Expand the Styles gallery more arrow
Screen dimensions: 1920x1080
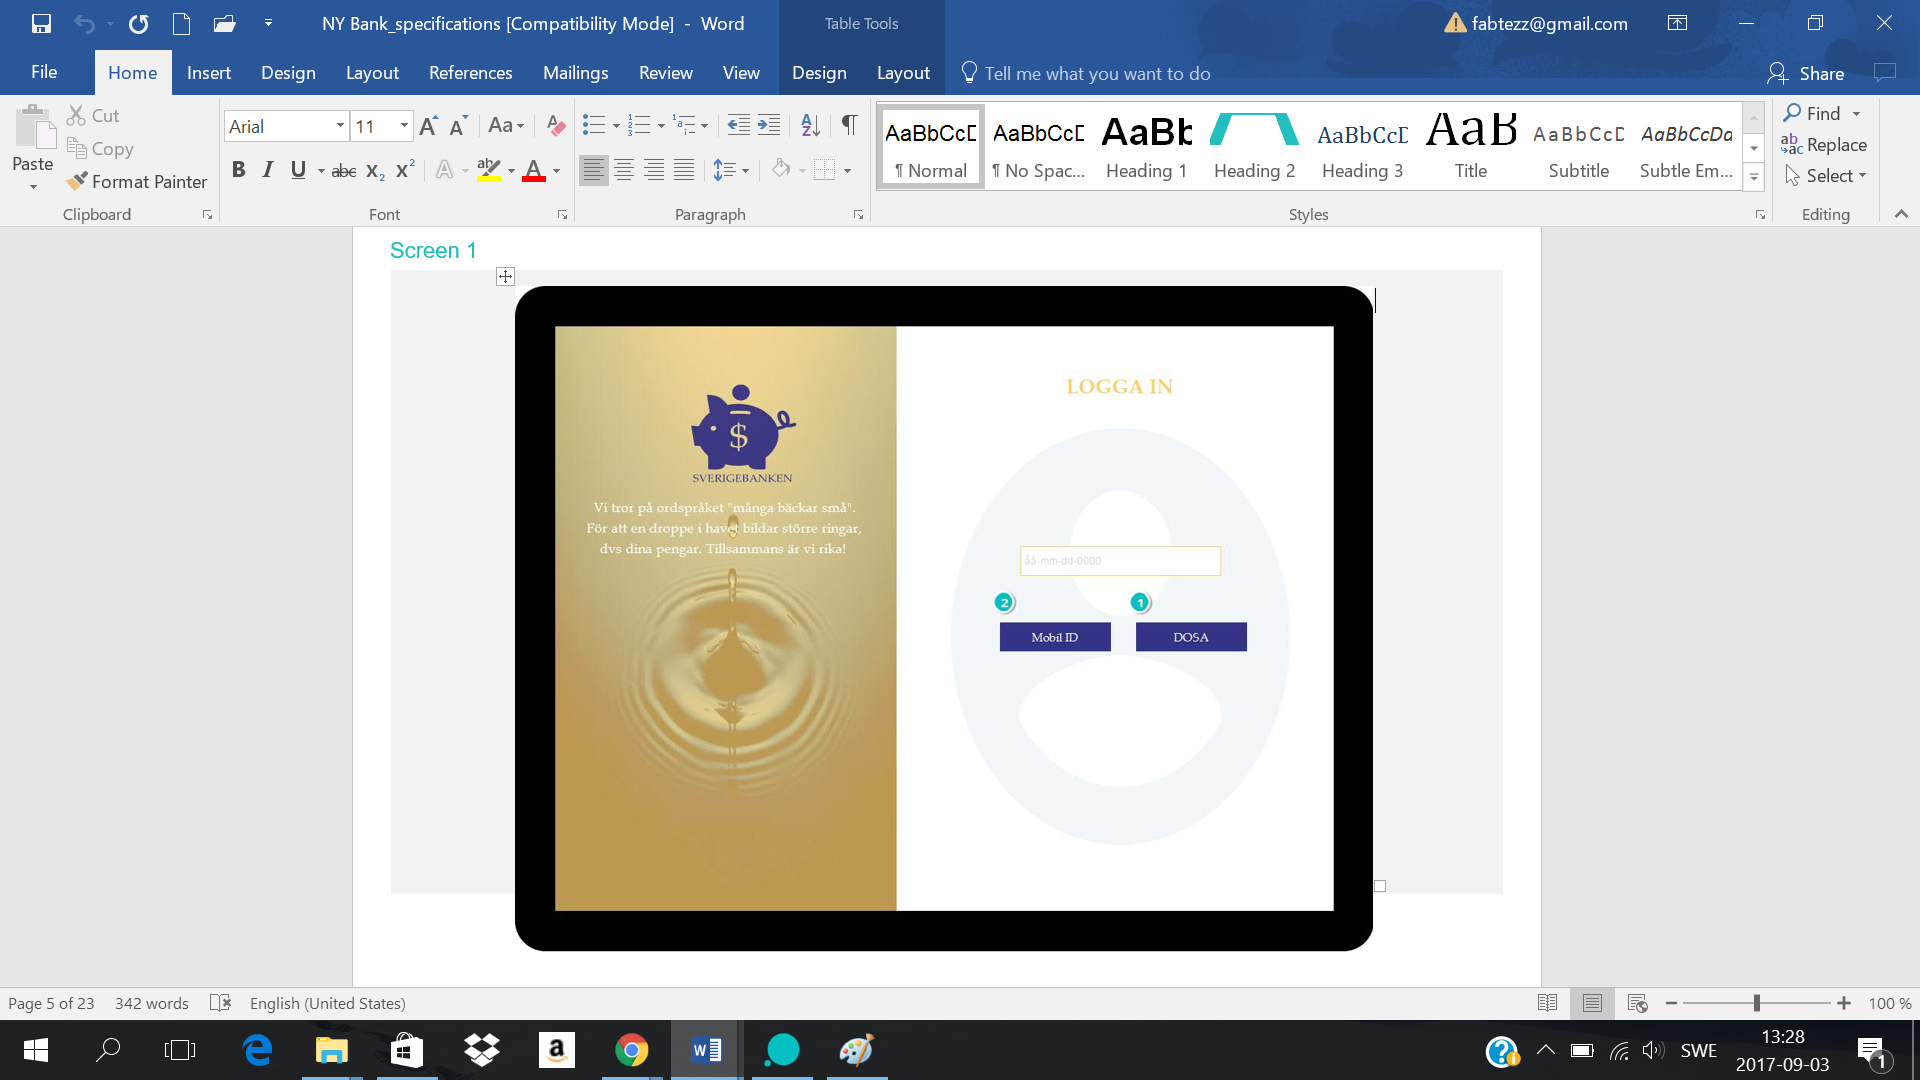click(x=1753, y=178)
